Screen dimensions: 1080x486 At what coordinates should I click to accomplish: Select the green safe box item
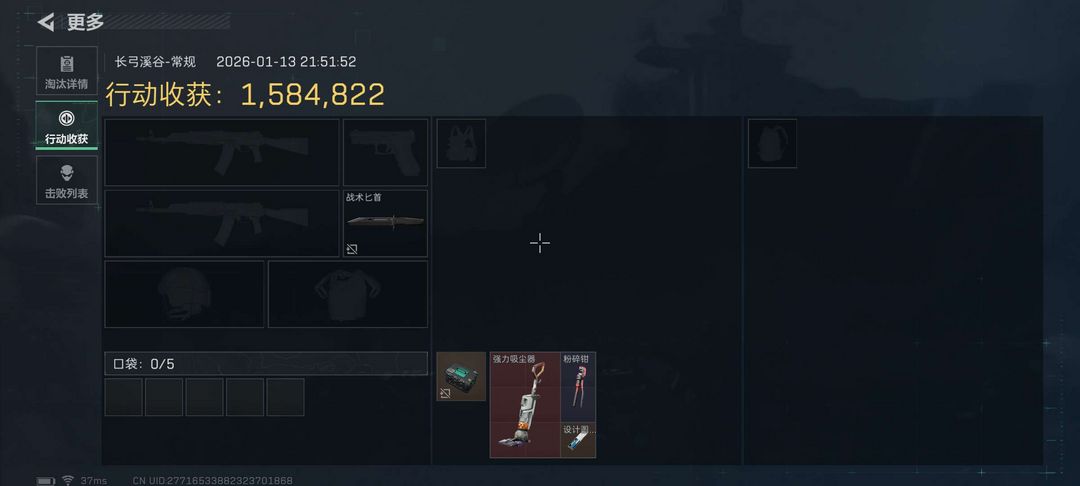coord(461,377)
